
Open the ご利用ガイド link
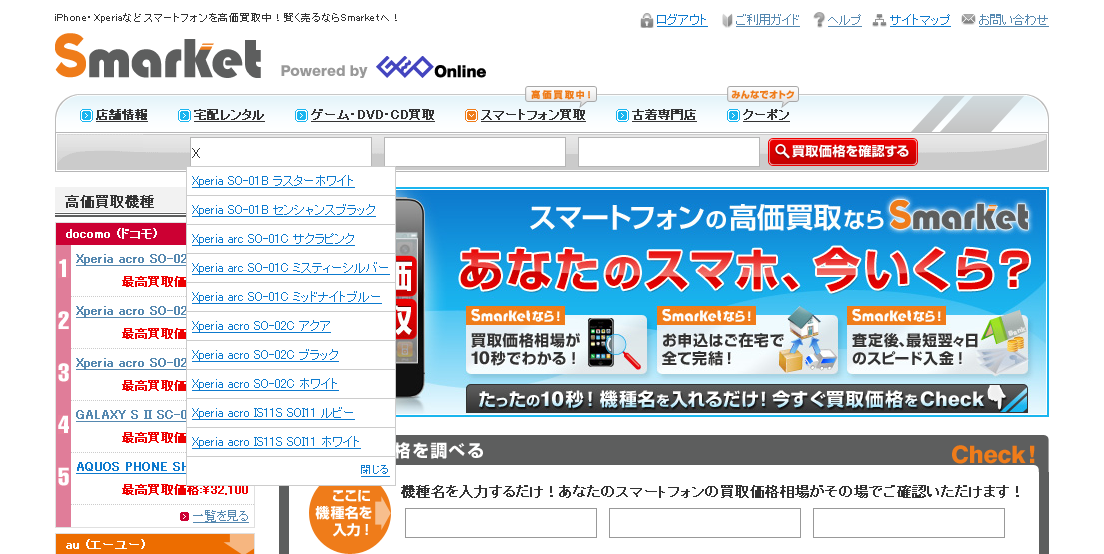click(x=767, y=20)
